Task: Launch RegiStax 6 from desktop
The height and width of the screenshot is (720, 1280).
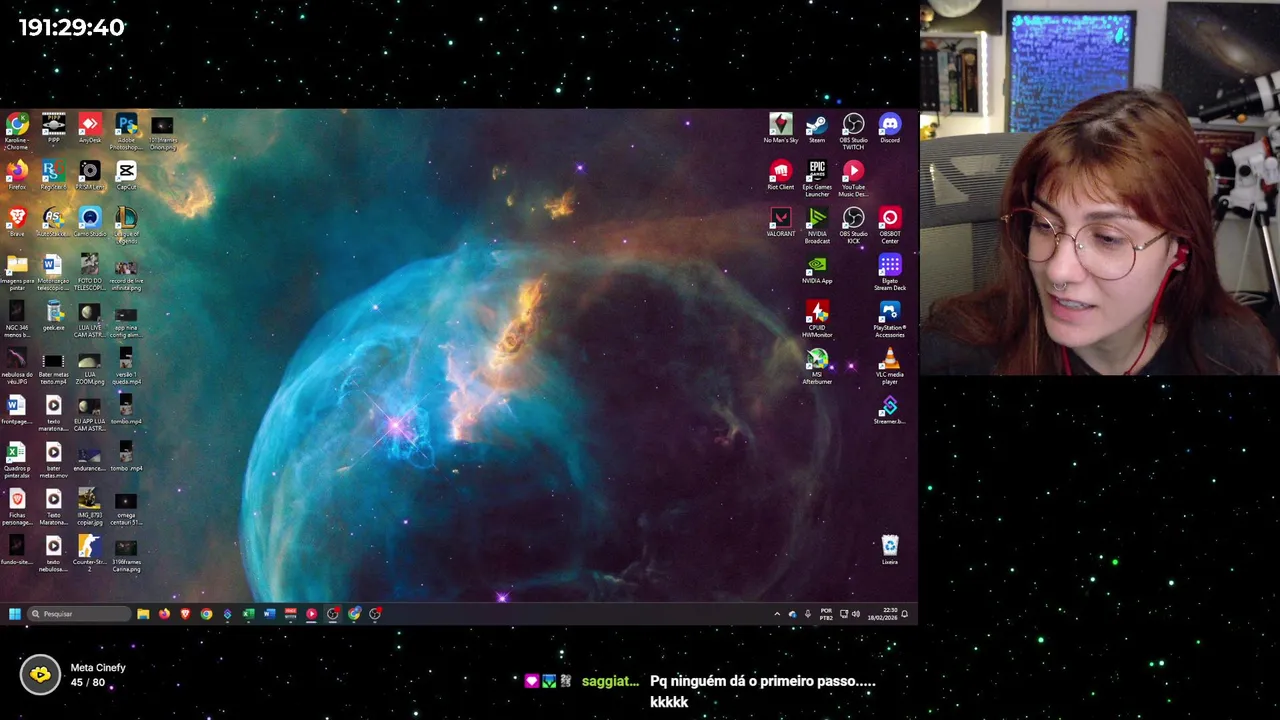Action: (53, 175)
